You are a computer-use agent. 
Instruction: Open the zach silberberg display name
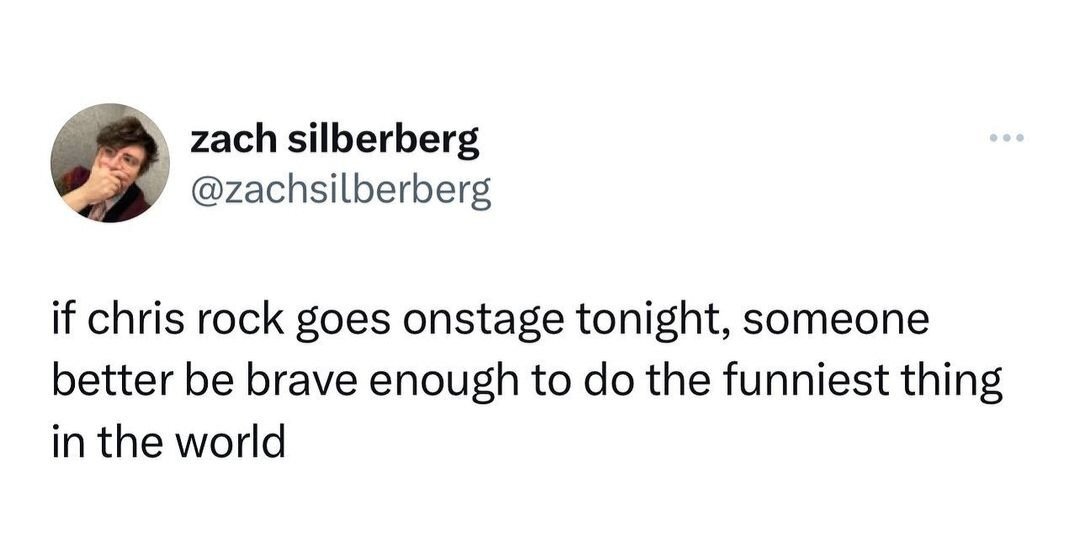coord(335,141)
